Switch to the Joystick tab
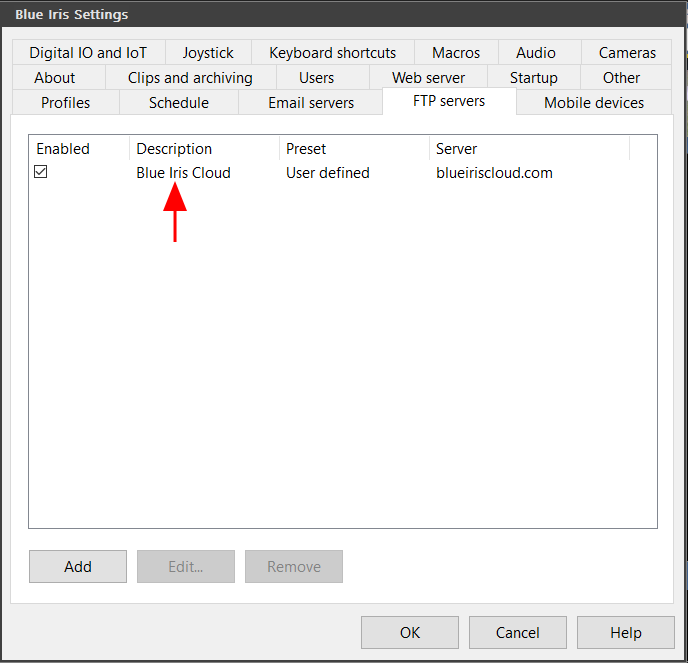688x663 pixels. 208,52
